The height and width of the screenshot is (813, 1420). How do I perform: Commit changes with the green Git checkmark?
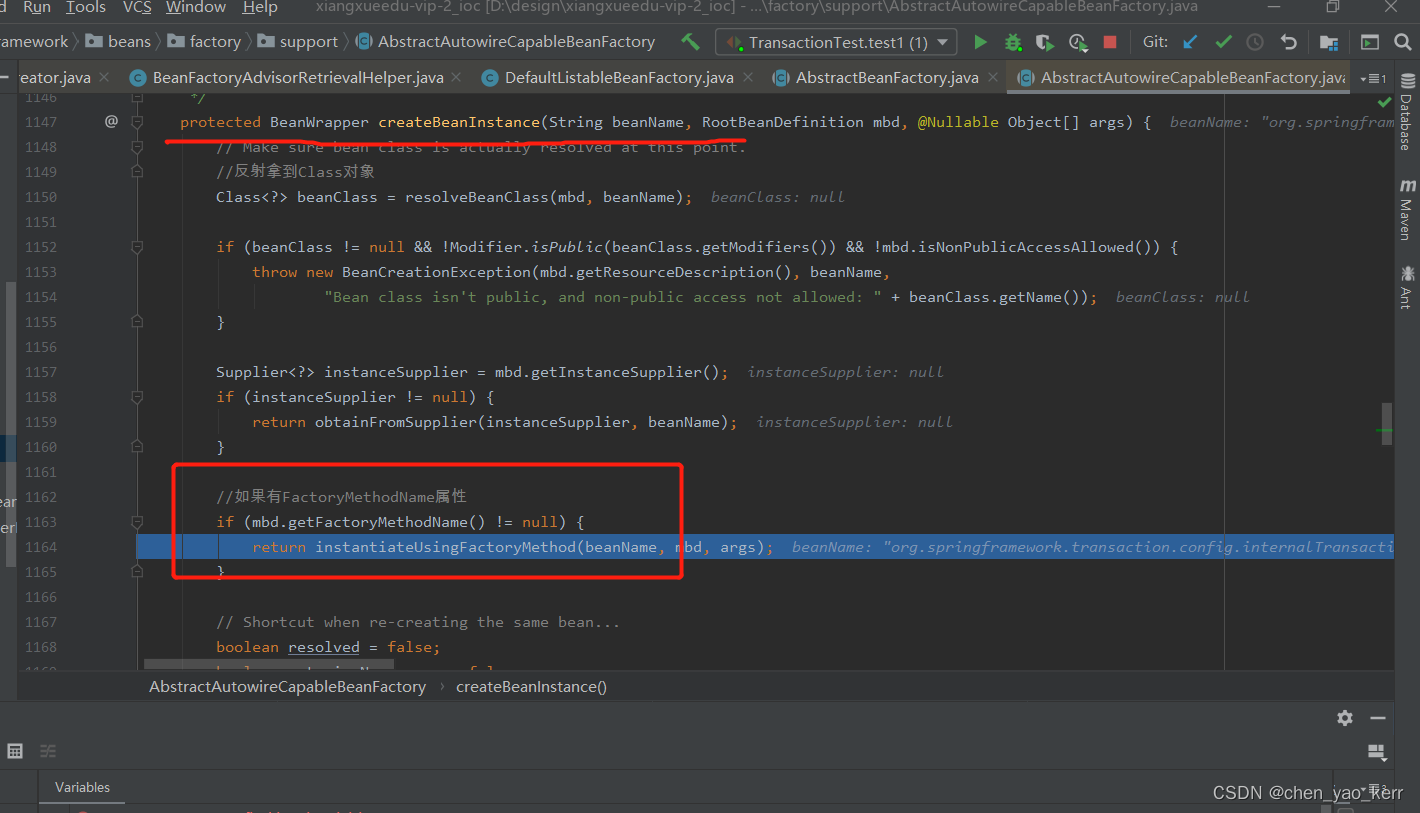pos(1223,42)
